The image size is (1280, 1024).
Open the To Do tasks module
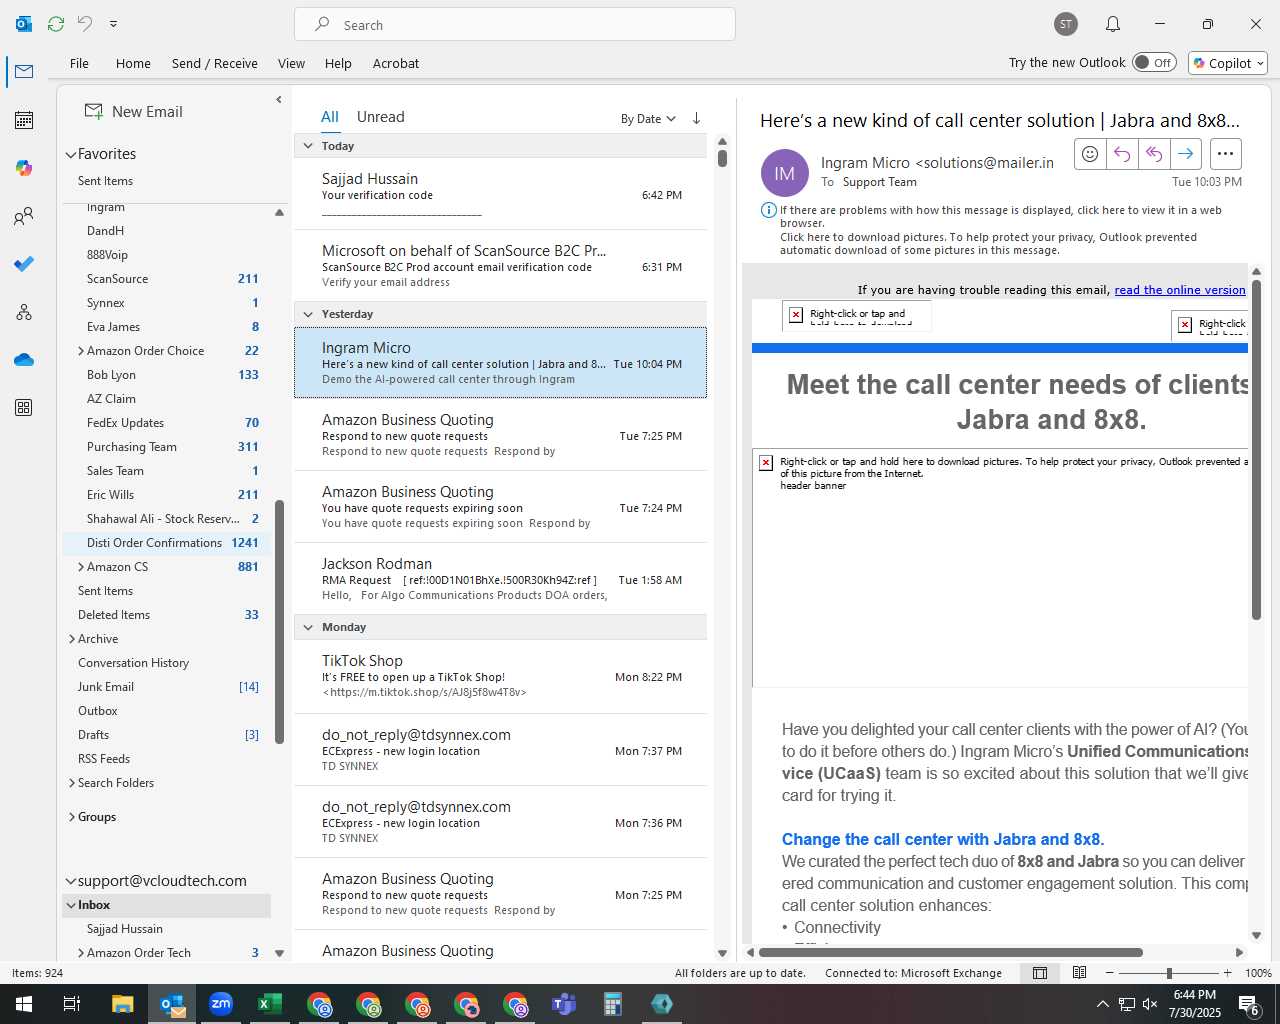pyautogui.click(x=24, y=264)
